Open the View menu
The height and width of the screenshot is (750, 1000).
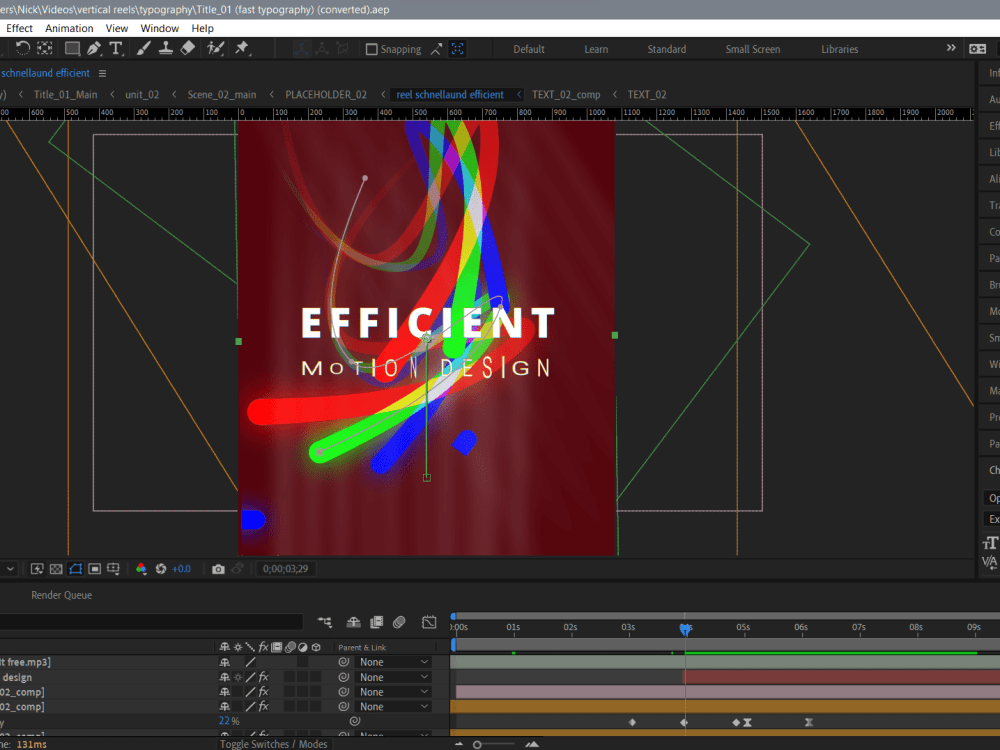(117, 28)
